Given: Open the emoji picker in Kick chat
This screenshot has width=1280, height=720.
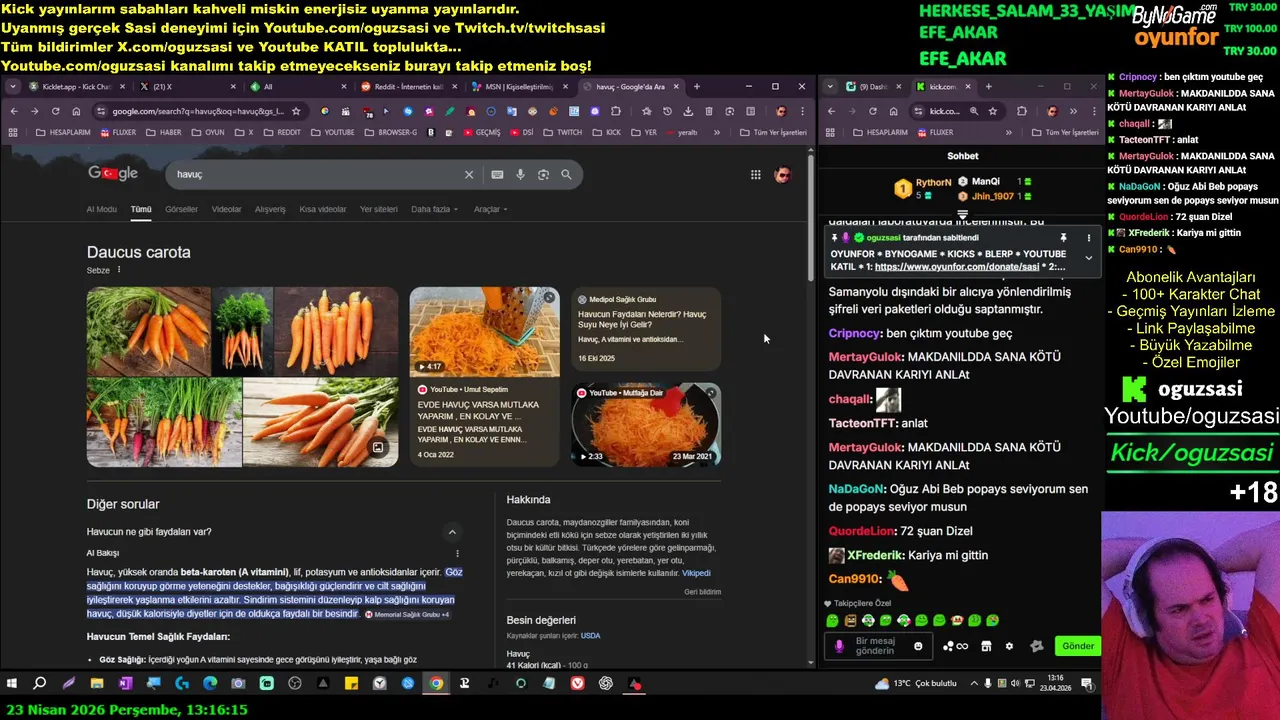Looking at the screenshot, I should (x=918, y=646).
